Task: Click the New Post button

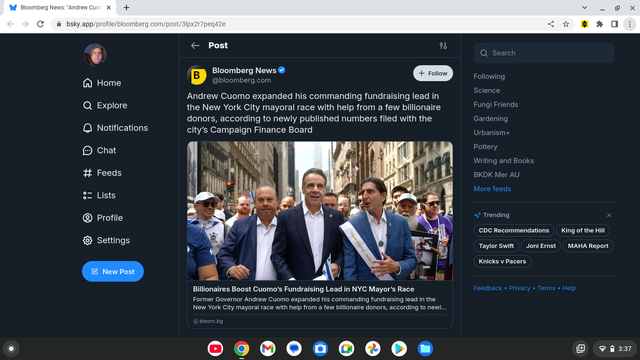Action: coord(113,271)
